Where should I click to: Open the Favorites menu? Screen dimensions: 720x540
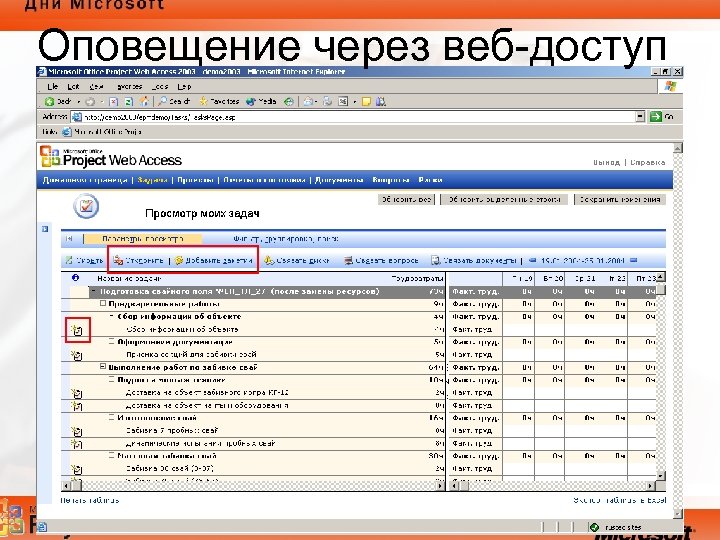tap(129, 86)
